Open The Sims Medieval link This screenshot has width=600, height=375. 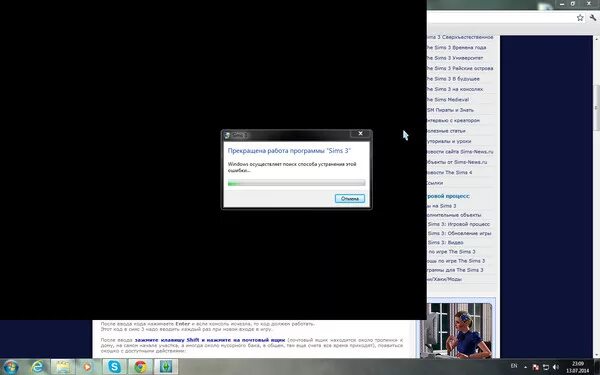(448, 99)
